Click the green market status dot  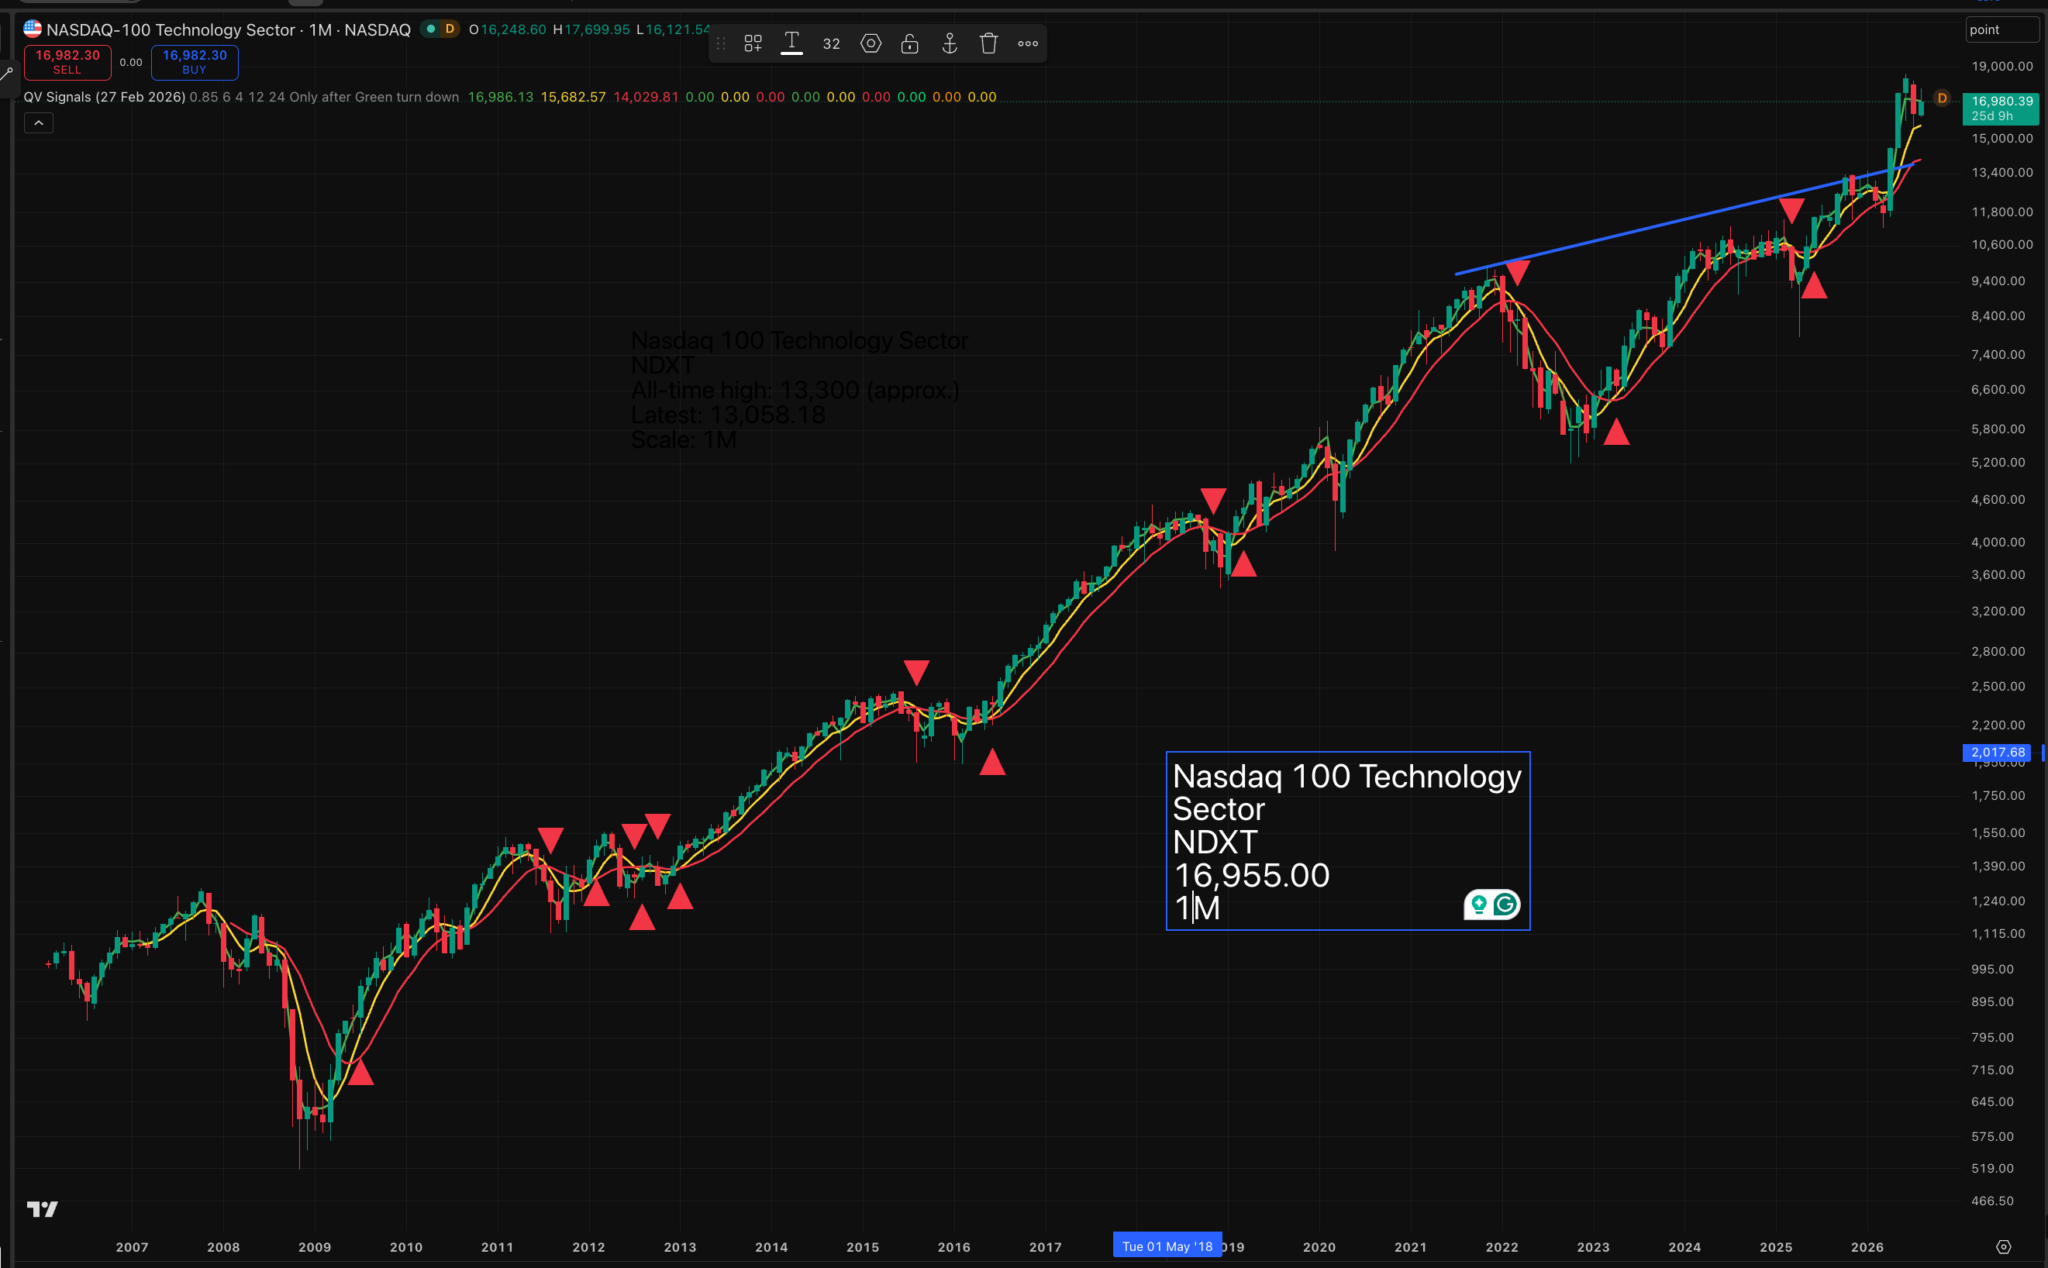click(431, 29)
